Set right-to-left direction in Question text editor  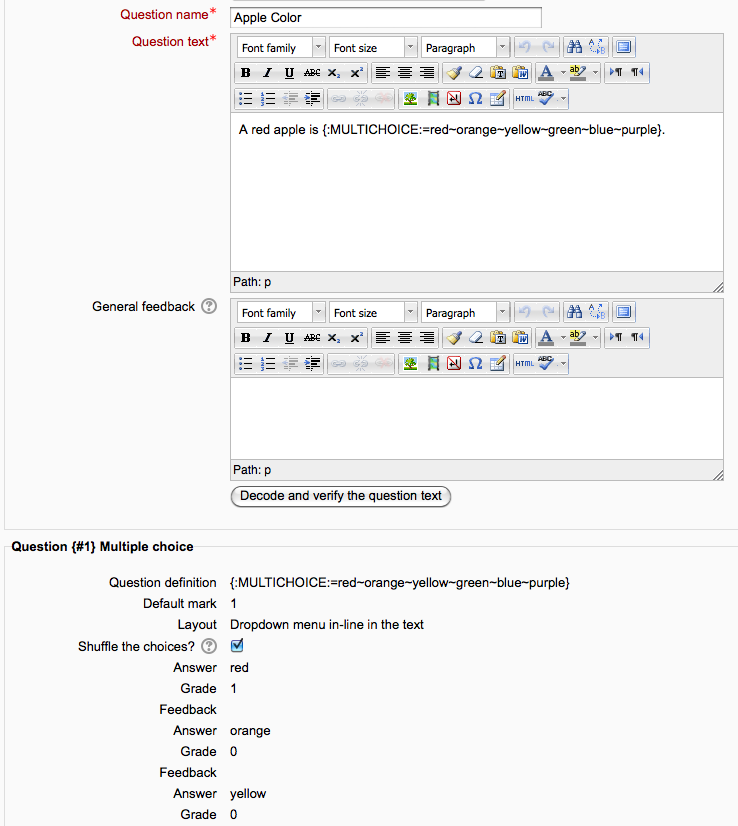637,73
